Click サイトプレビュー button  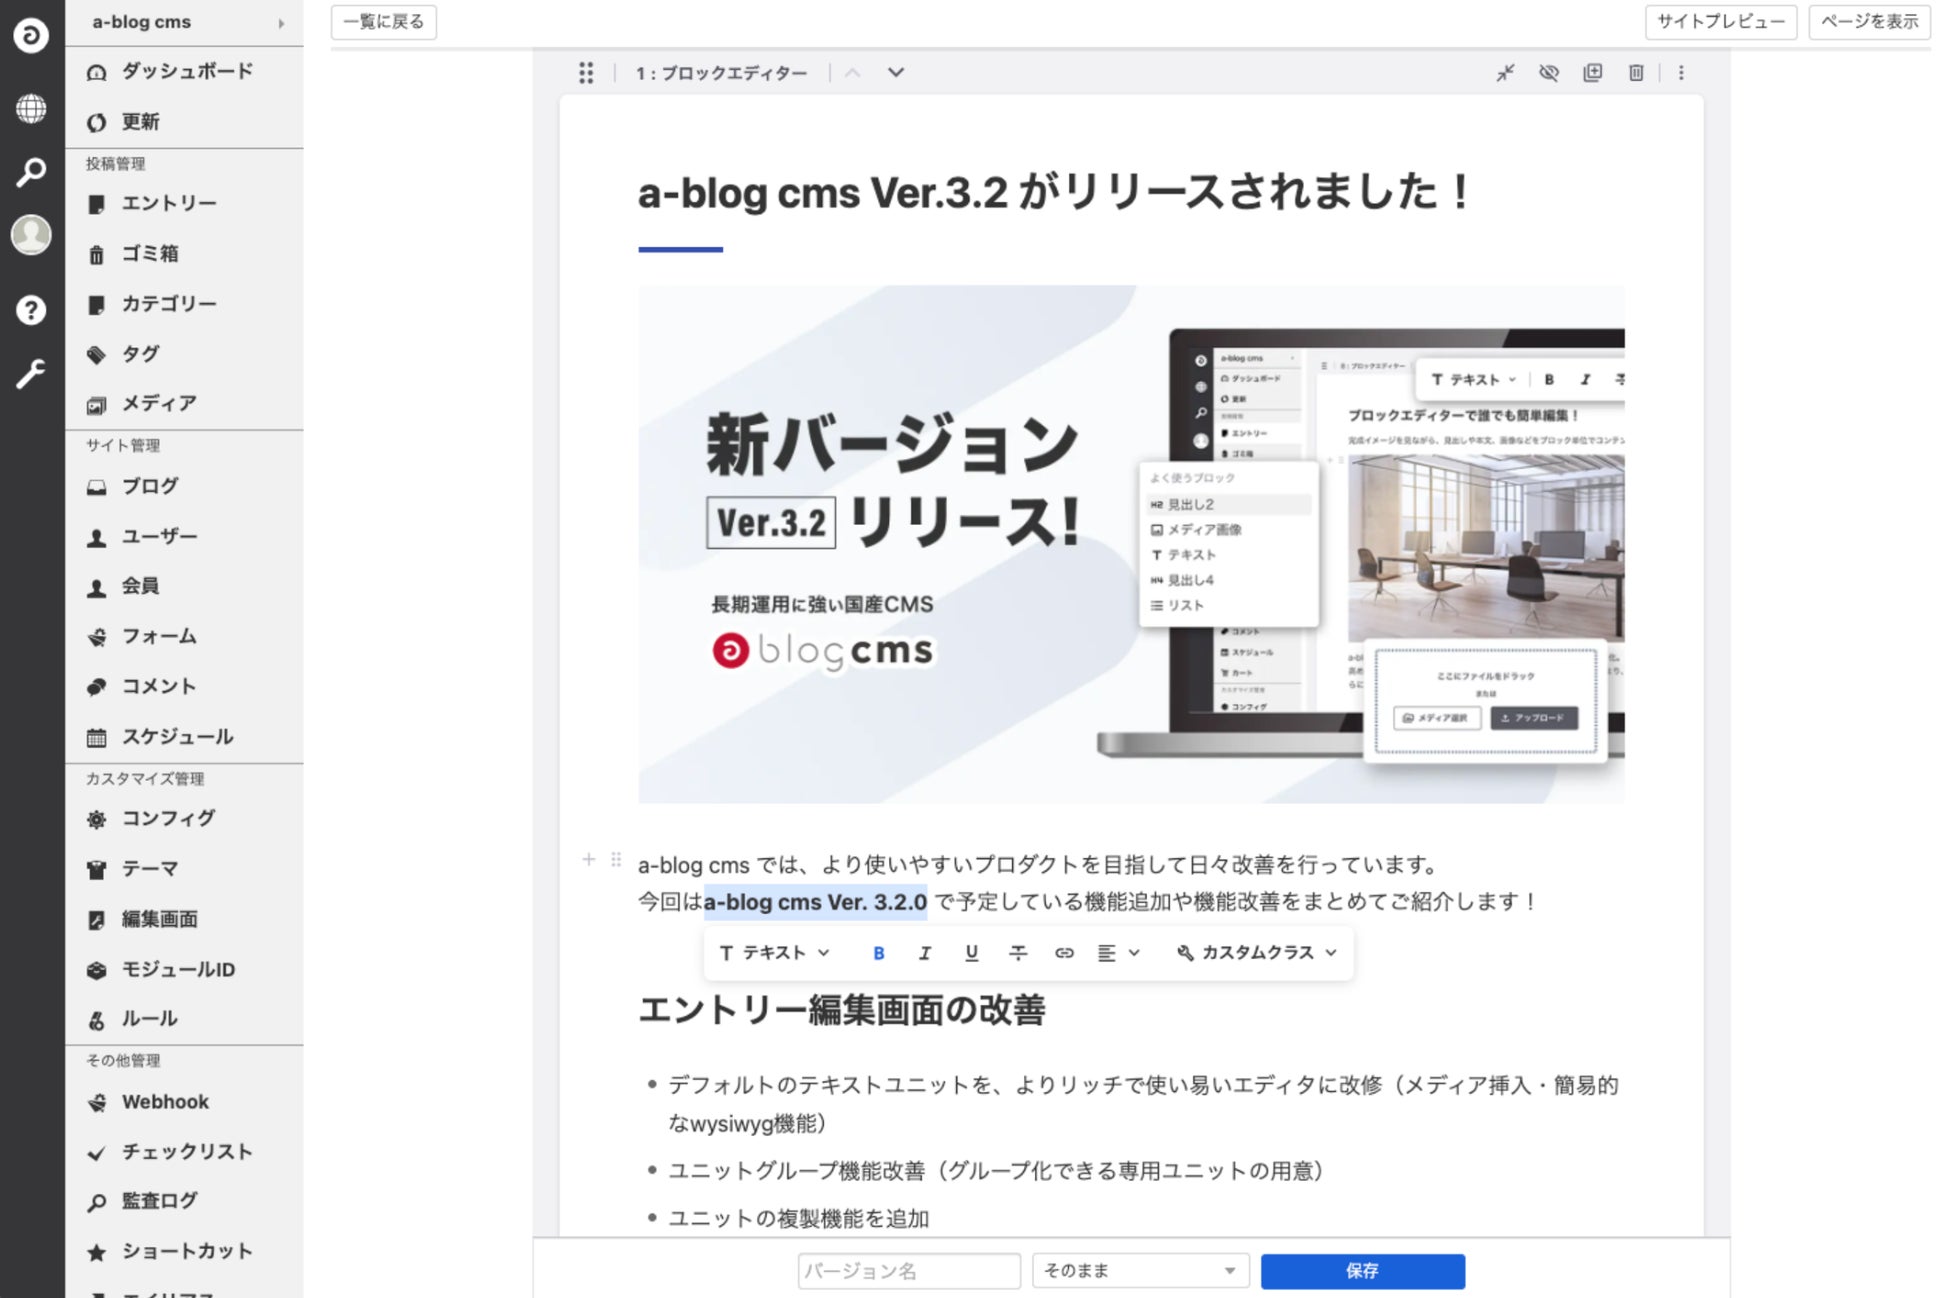[1721, 22]
